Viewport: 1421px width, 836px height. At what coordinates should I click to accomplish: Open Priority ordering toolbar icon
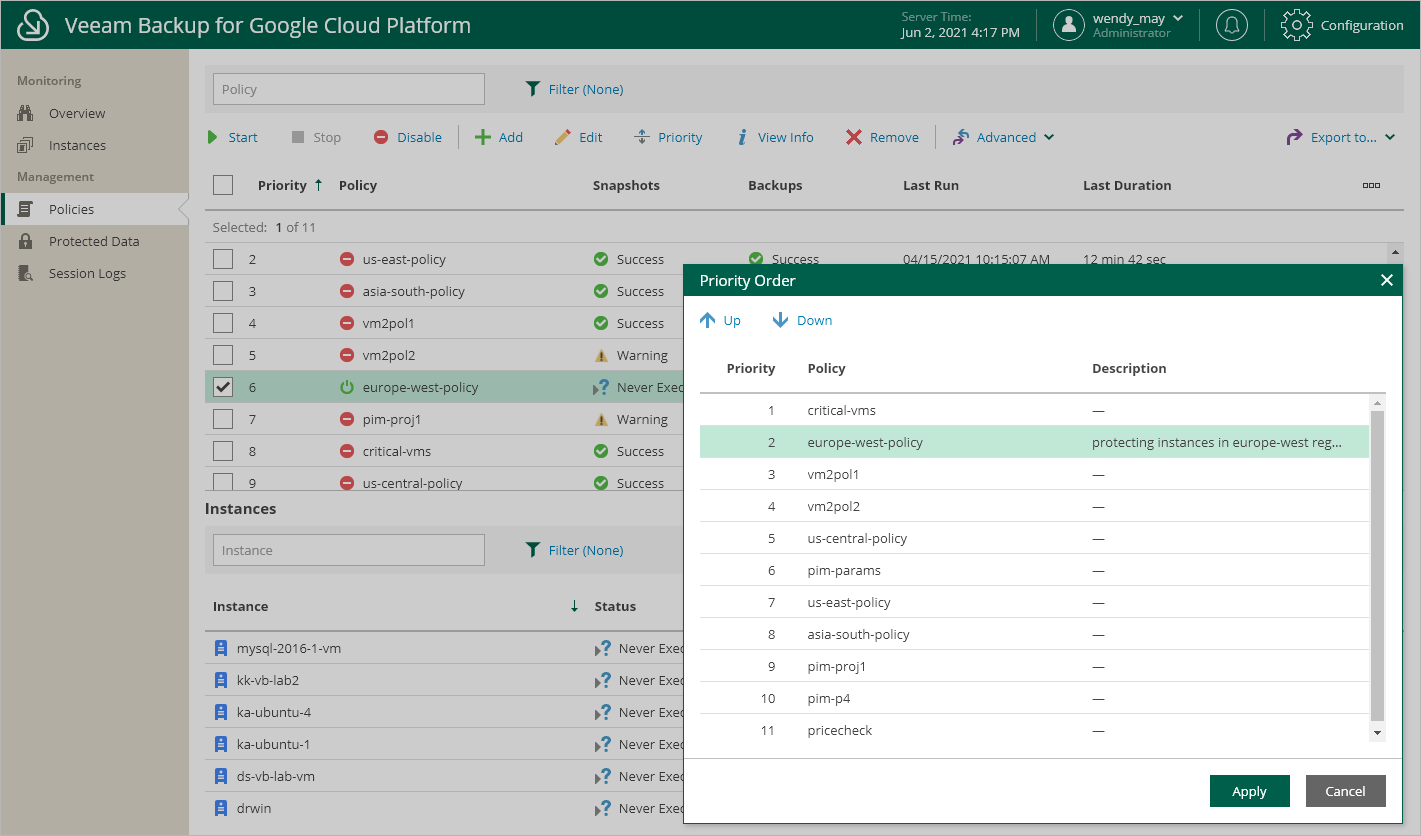click(642, 137)
